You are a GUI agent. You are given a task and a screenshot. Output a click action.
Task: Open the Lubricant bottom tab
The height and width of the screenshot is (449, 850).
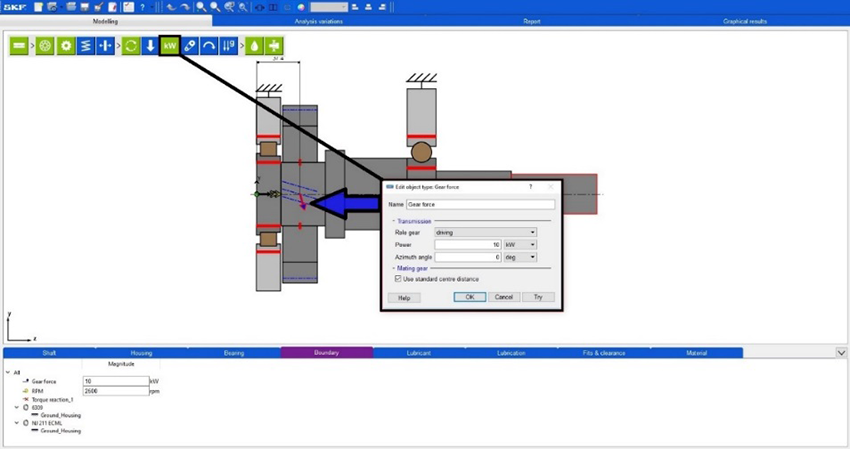pos(419,352)
